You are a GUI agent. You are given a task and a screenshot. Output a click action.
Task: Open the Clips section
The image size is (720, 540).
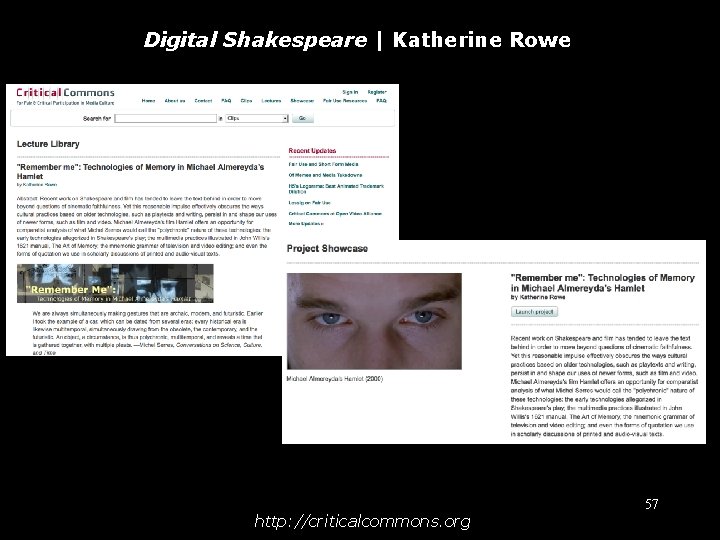coord(247,101)
